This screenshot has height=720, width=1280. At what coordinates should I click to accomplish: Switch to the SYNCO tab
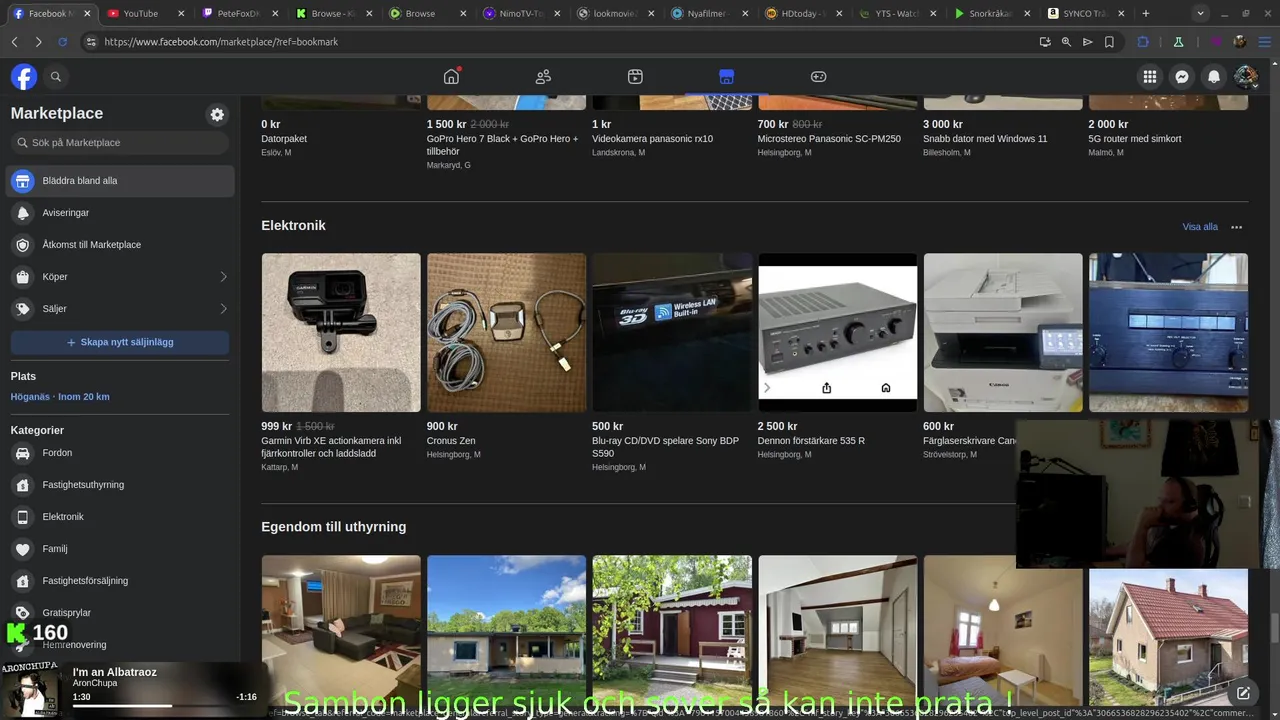(x=1085, y=14)
